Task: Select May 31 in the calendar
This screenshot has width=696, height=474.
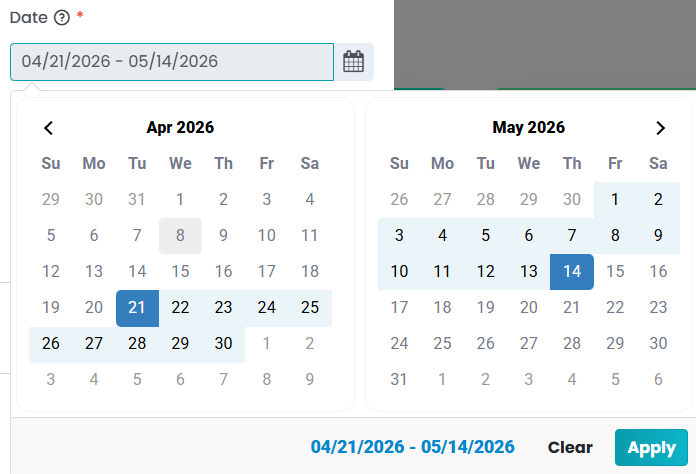Action: click(x=399, y=380)
